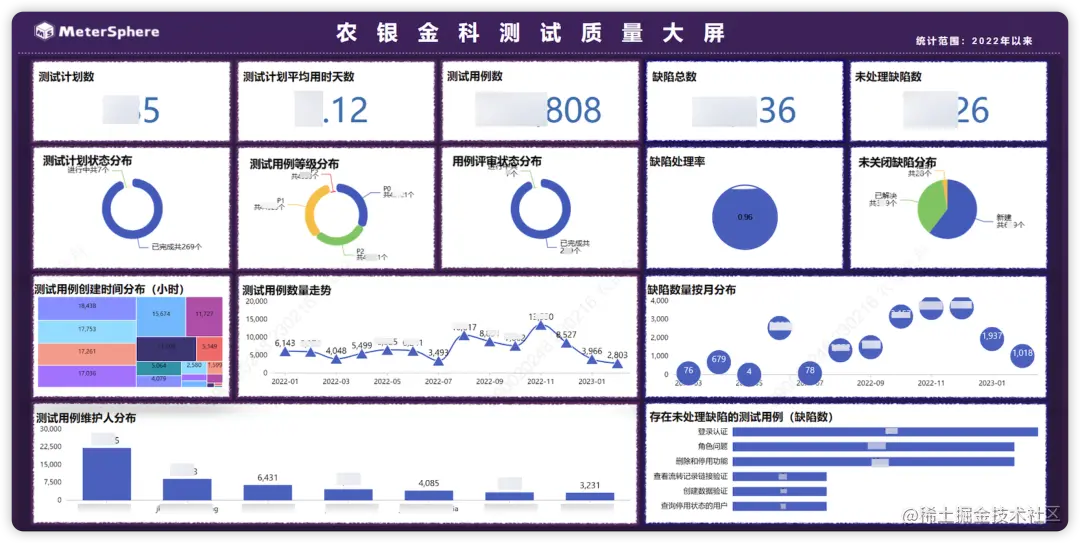Viewport: 1080px width, 543px height.
Task: Select the 未处理缺陷数 card title
Action: [x=888, y=76]
